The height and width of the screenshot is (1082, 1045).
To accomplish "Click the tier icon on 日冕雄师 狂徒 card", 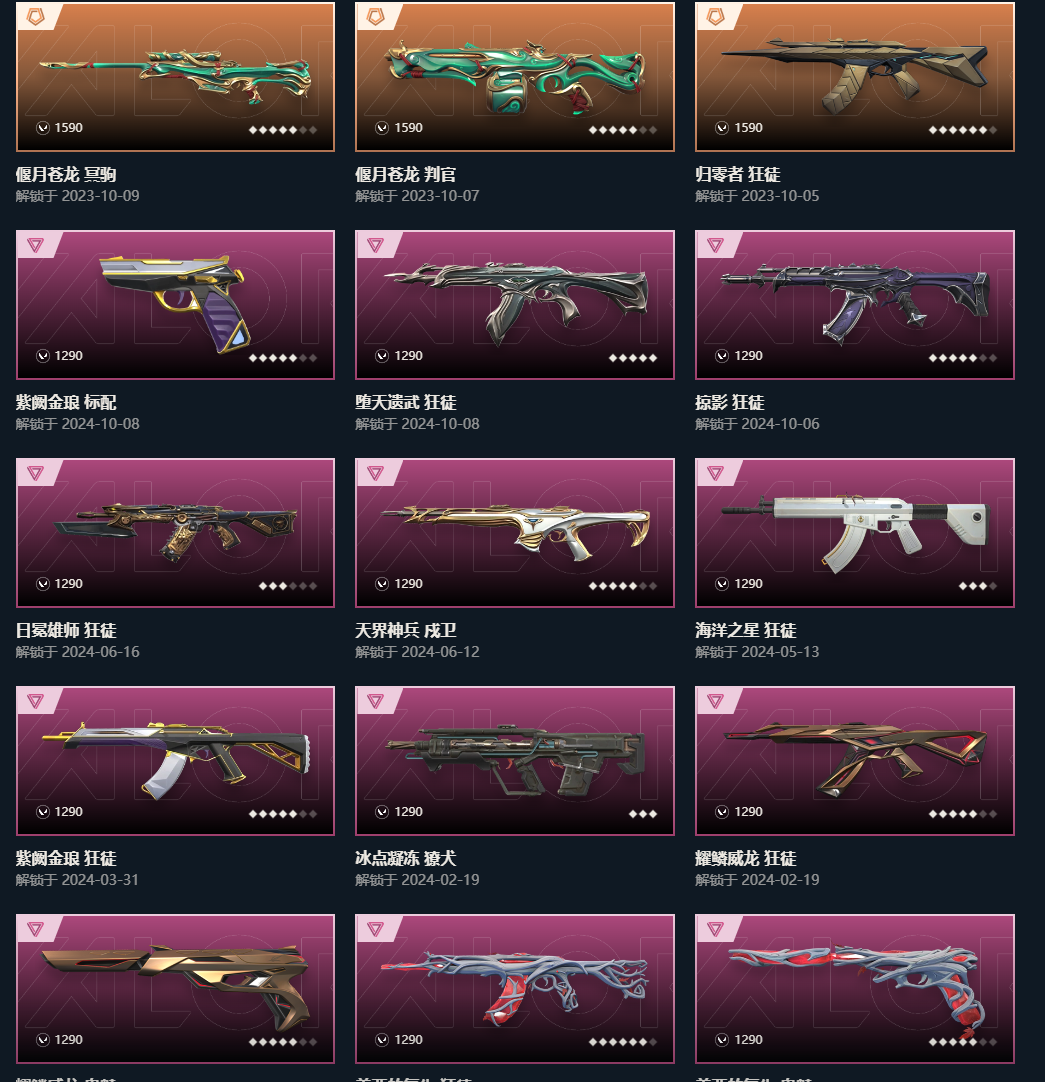I will coord(35,473).
